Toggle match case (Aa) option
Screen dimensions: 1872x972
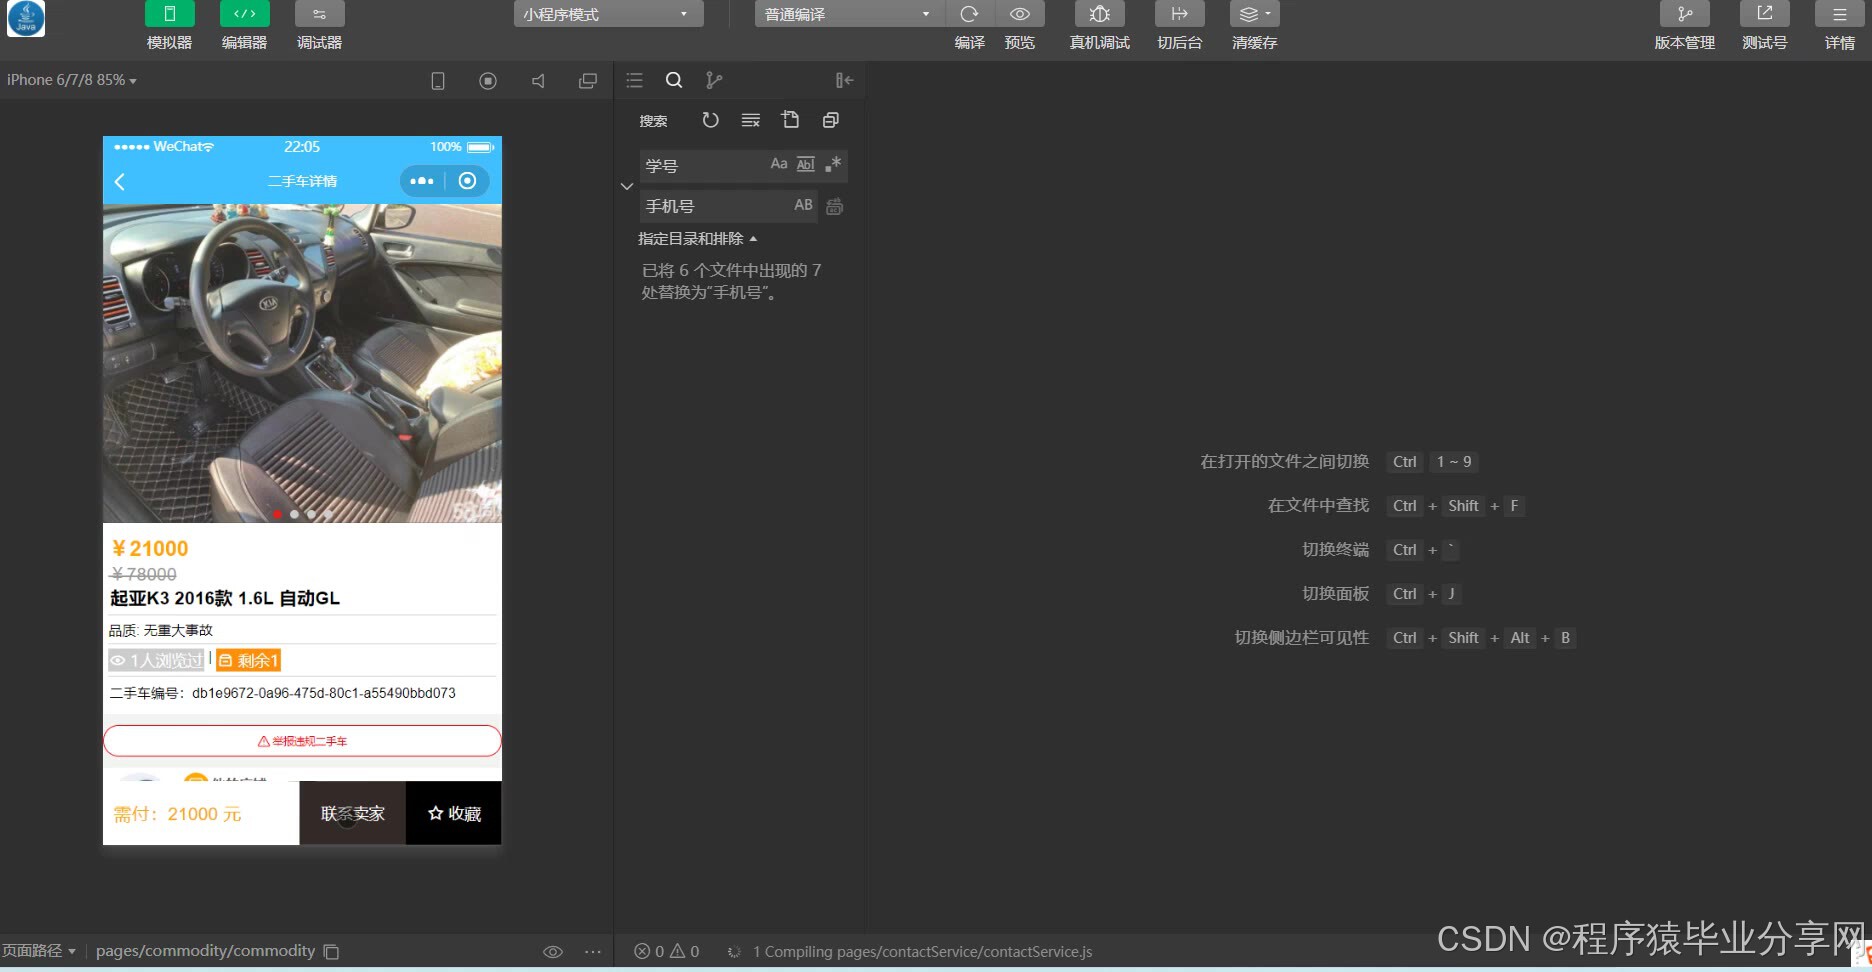click(x=779, y=164)
